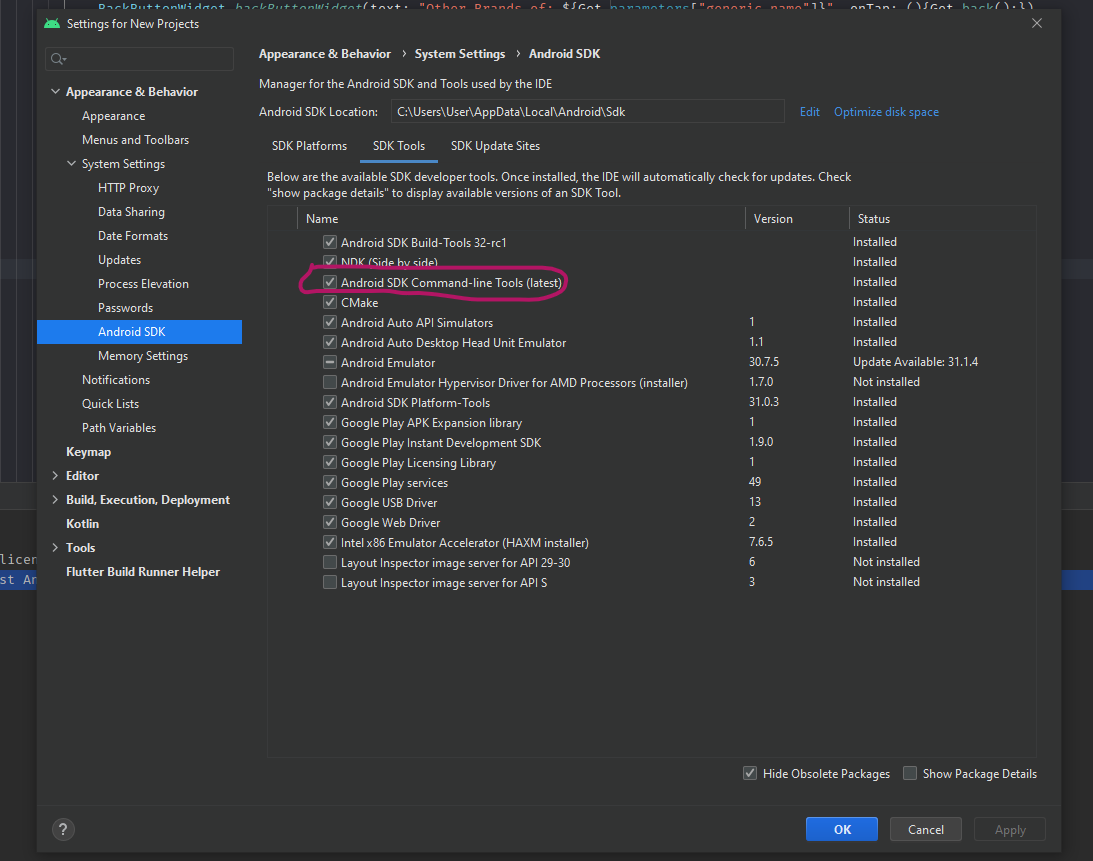Toggle Android SDK Command-line Tools (latest) checkbox
Screen dimensions: 1093x861
point(330,282)
